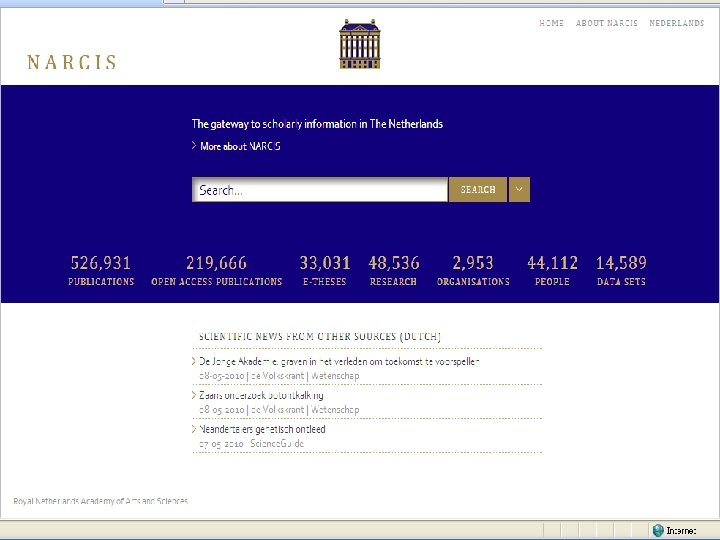The width and height of the screenshot is (720, 540).
Task: Open Royal Netherlands Academy footer link
Action: [x=101, y=501]
